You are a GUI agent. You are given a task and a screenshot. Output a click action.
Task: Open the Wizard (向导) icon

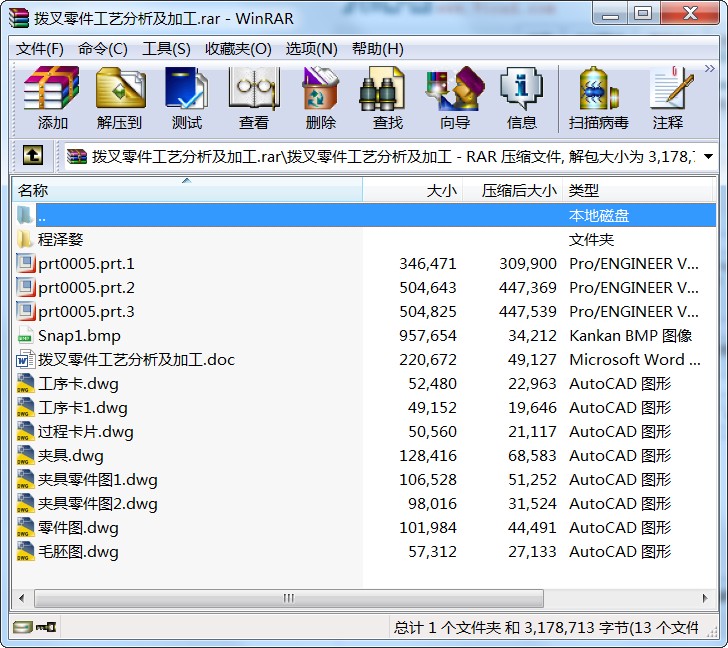(x=455, y=89)
